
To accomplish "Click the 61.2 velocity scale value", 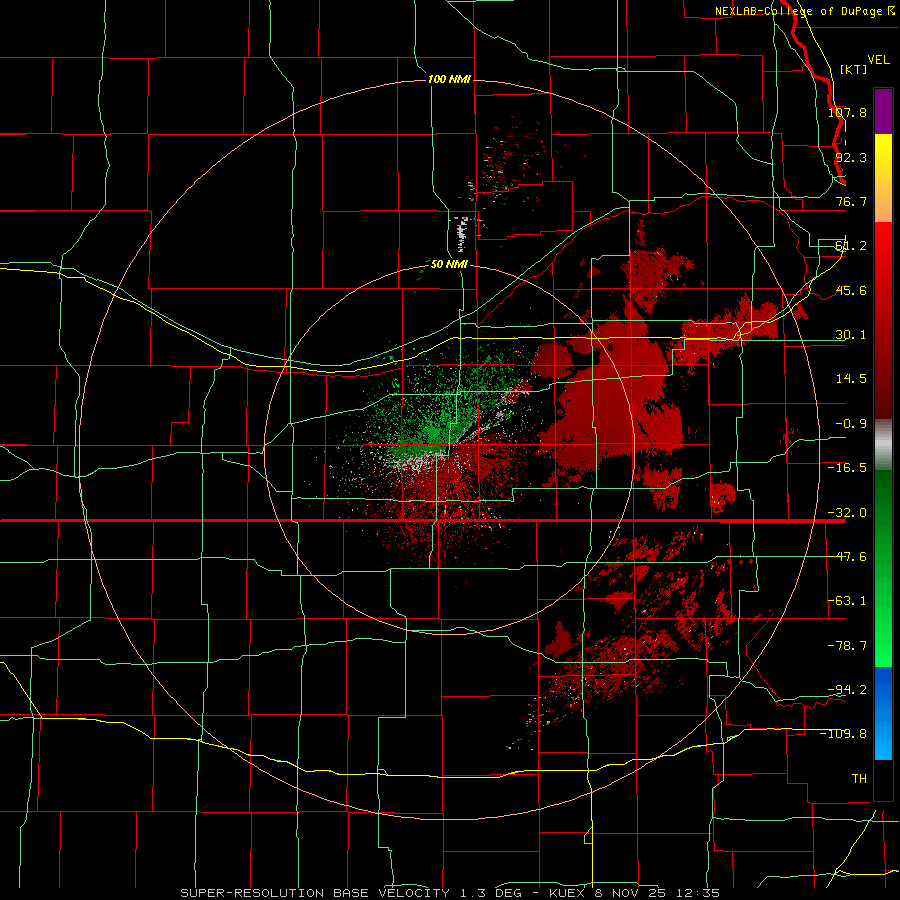I will click(851, 246).
